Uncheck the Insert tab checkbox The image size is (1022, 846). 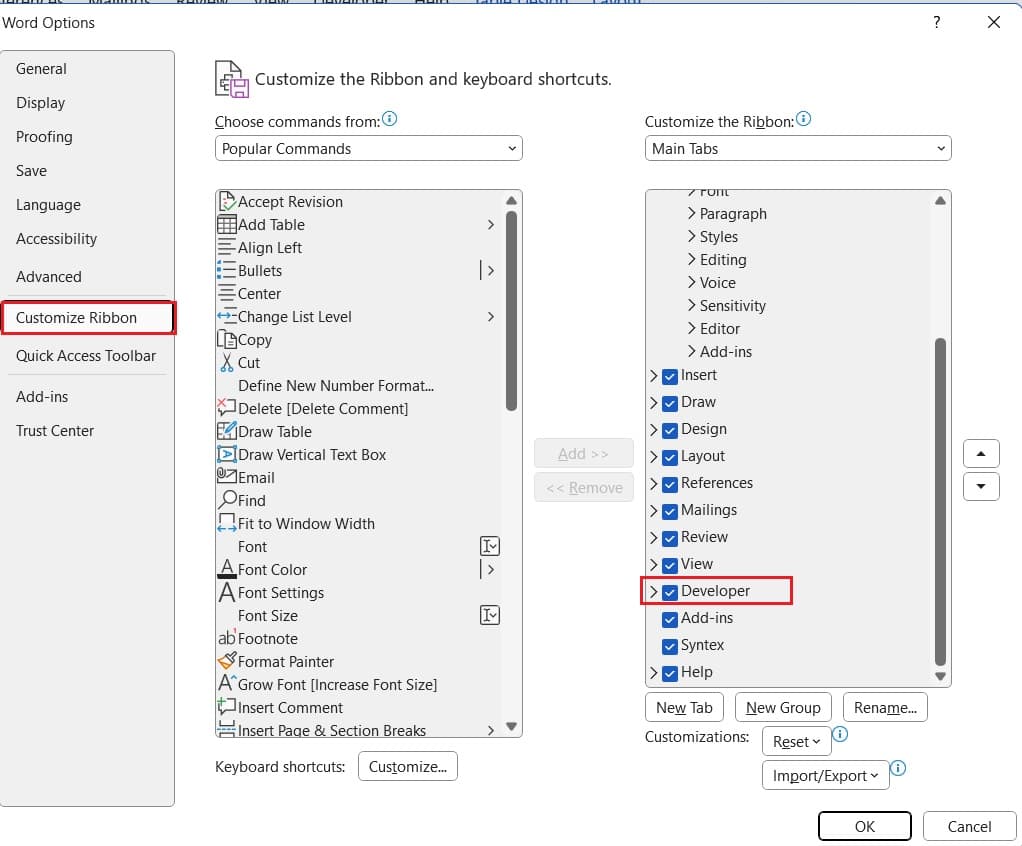click(x=669, y=377)
